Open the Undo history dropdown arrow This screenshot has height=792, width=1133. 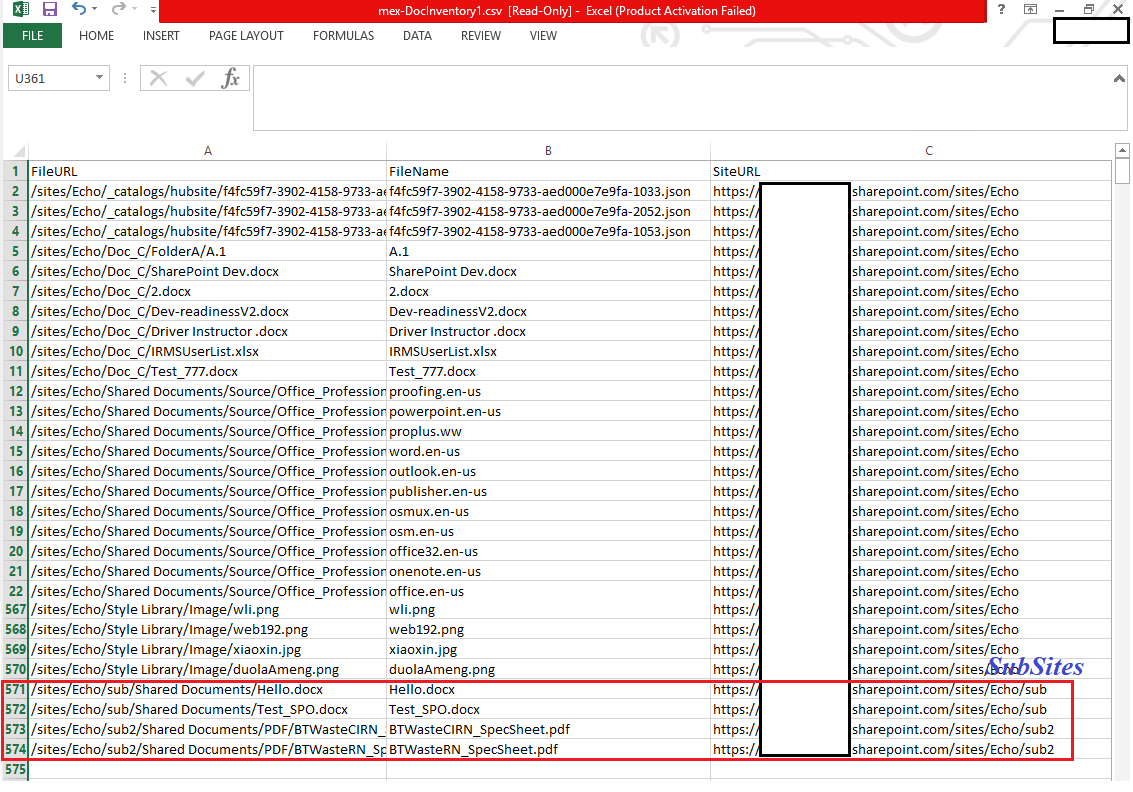click(95, 9)
